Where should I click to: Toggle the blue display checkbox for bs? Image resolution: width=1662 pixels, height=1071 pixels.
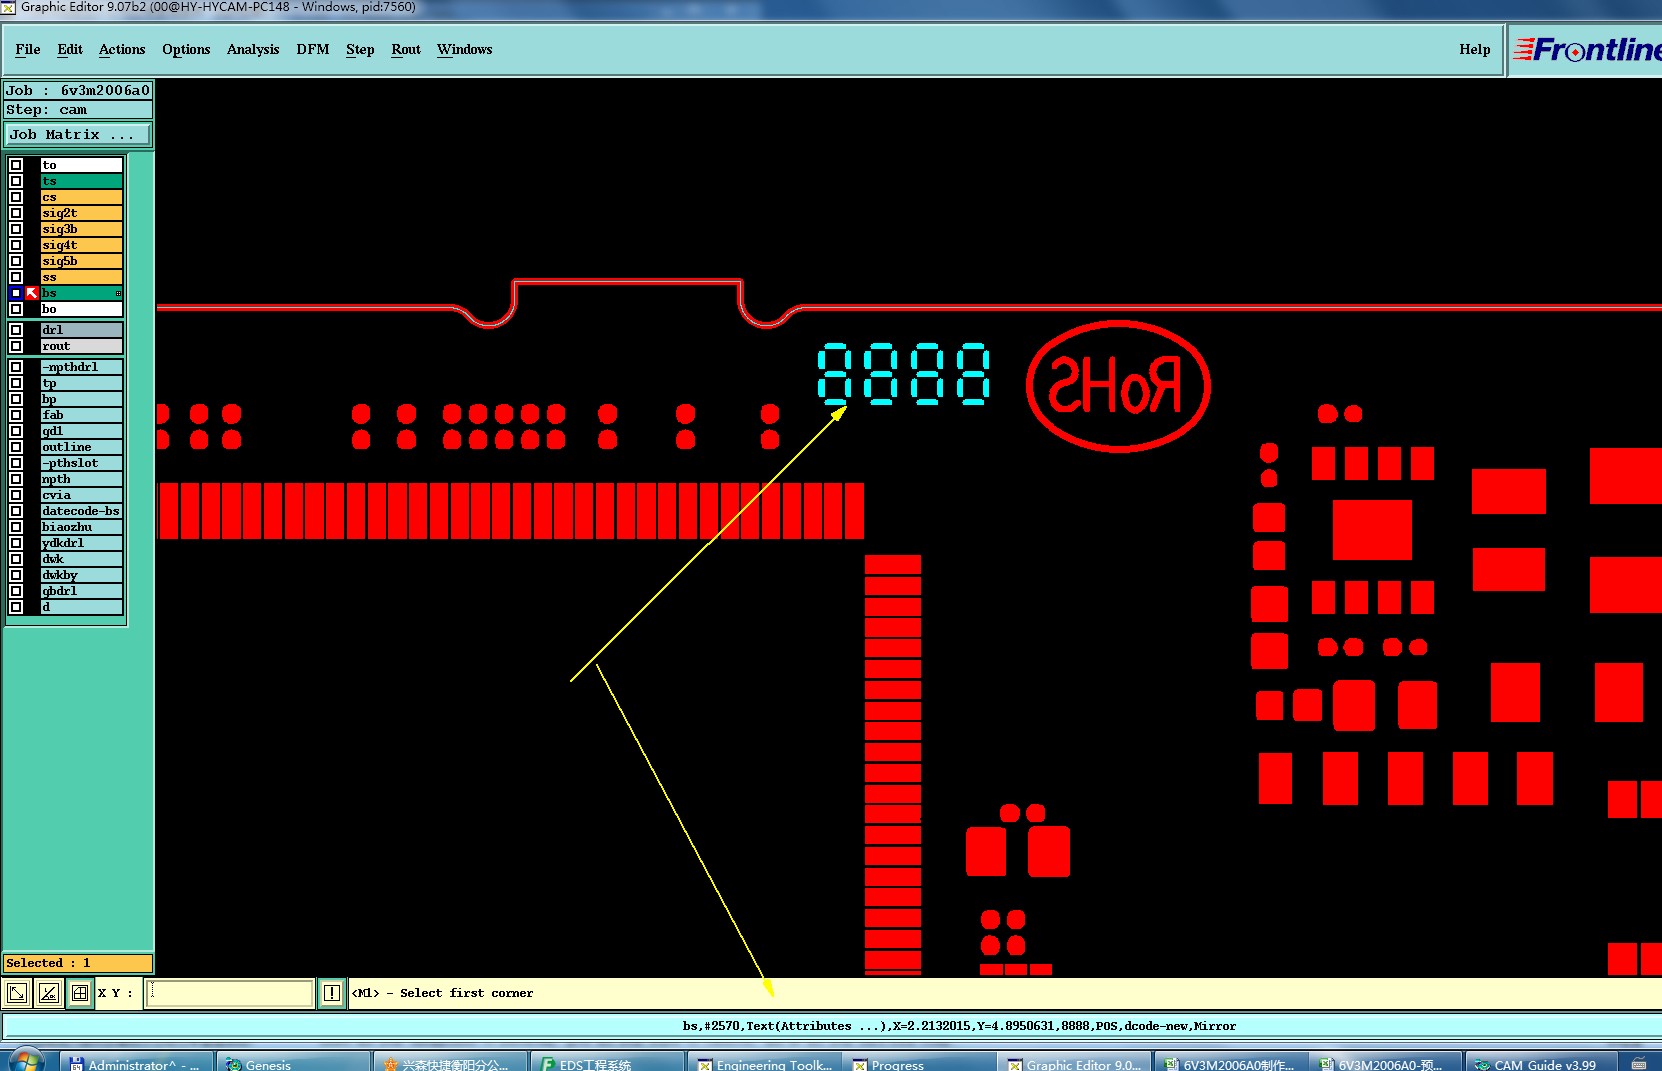click(16, 293)
